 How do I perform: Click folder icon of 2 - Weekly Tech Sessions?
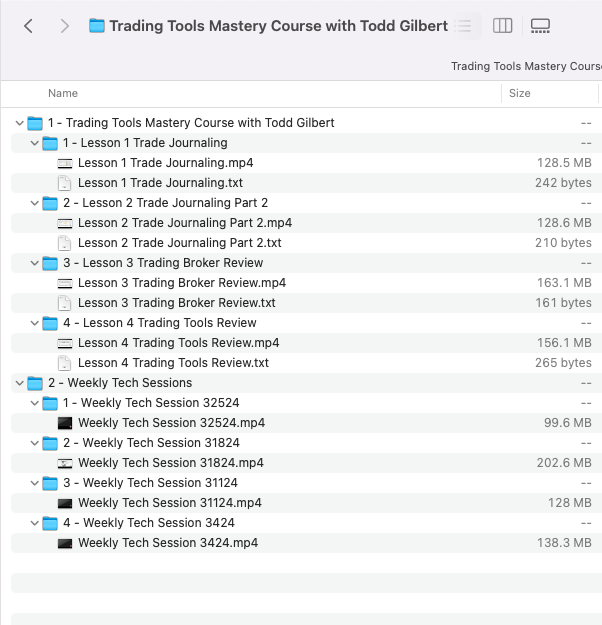(x=35, y=383)
